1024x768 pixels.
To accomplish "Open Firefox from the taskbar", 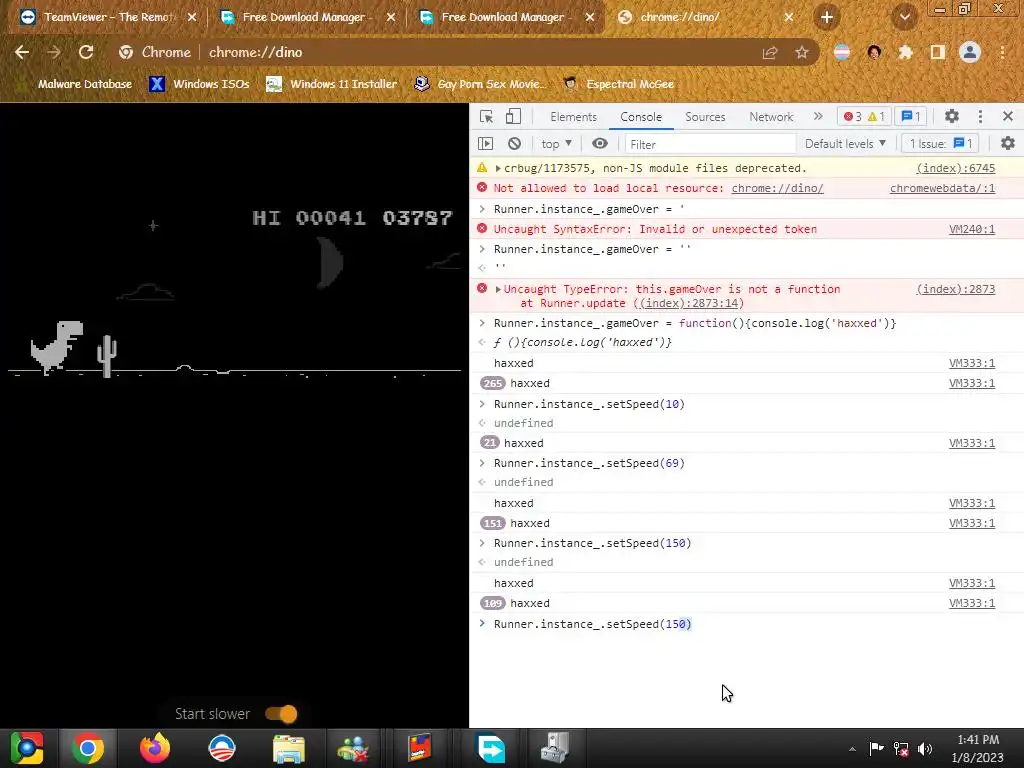I will pyautogui.click(x=155, y=748).
